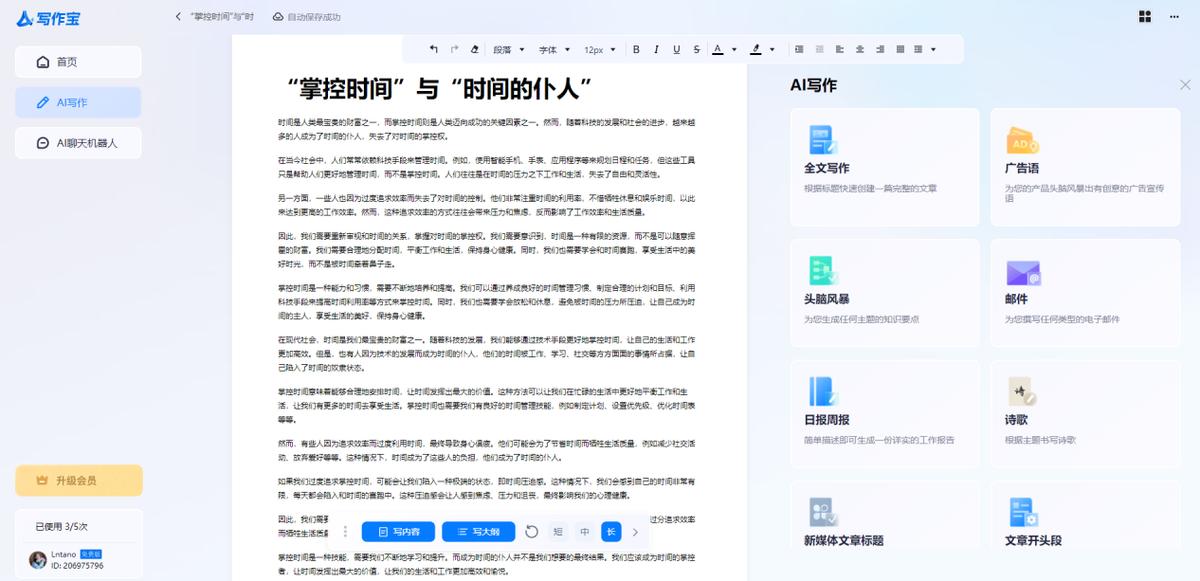
Task: Close the AI写作 panel
Action: 1185,85
